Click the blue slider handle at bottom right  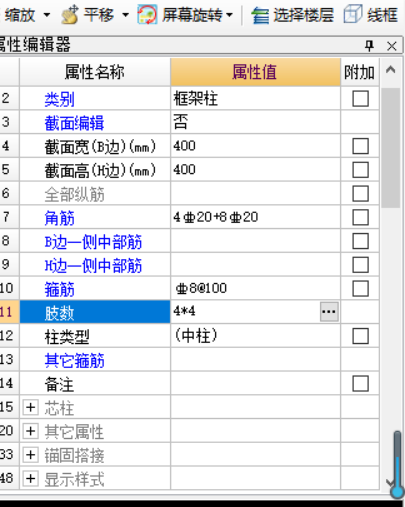coord(397,491)
